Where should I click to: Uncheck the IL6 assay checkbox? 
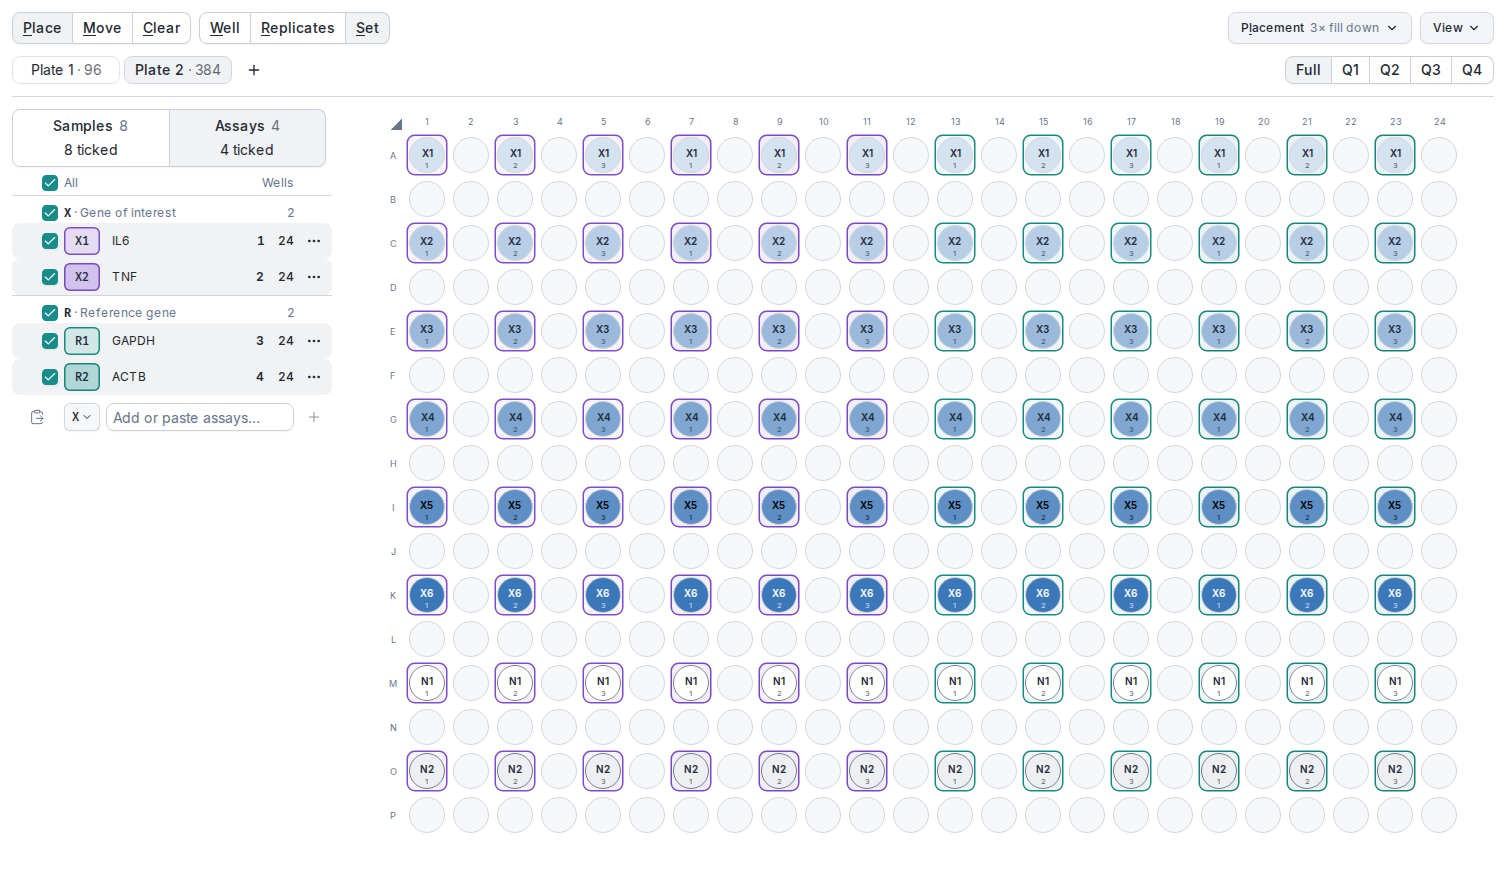(50, 241)
